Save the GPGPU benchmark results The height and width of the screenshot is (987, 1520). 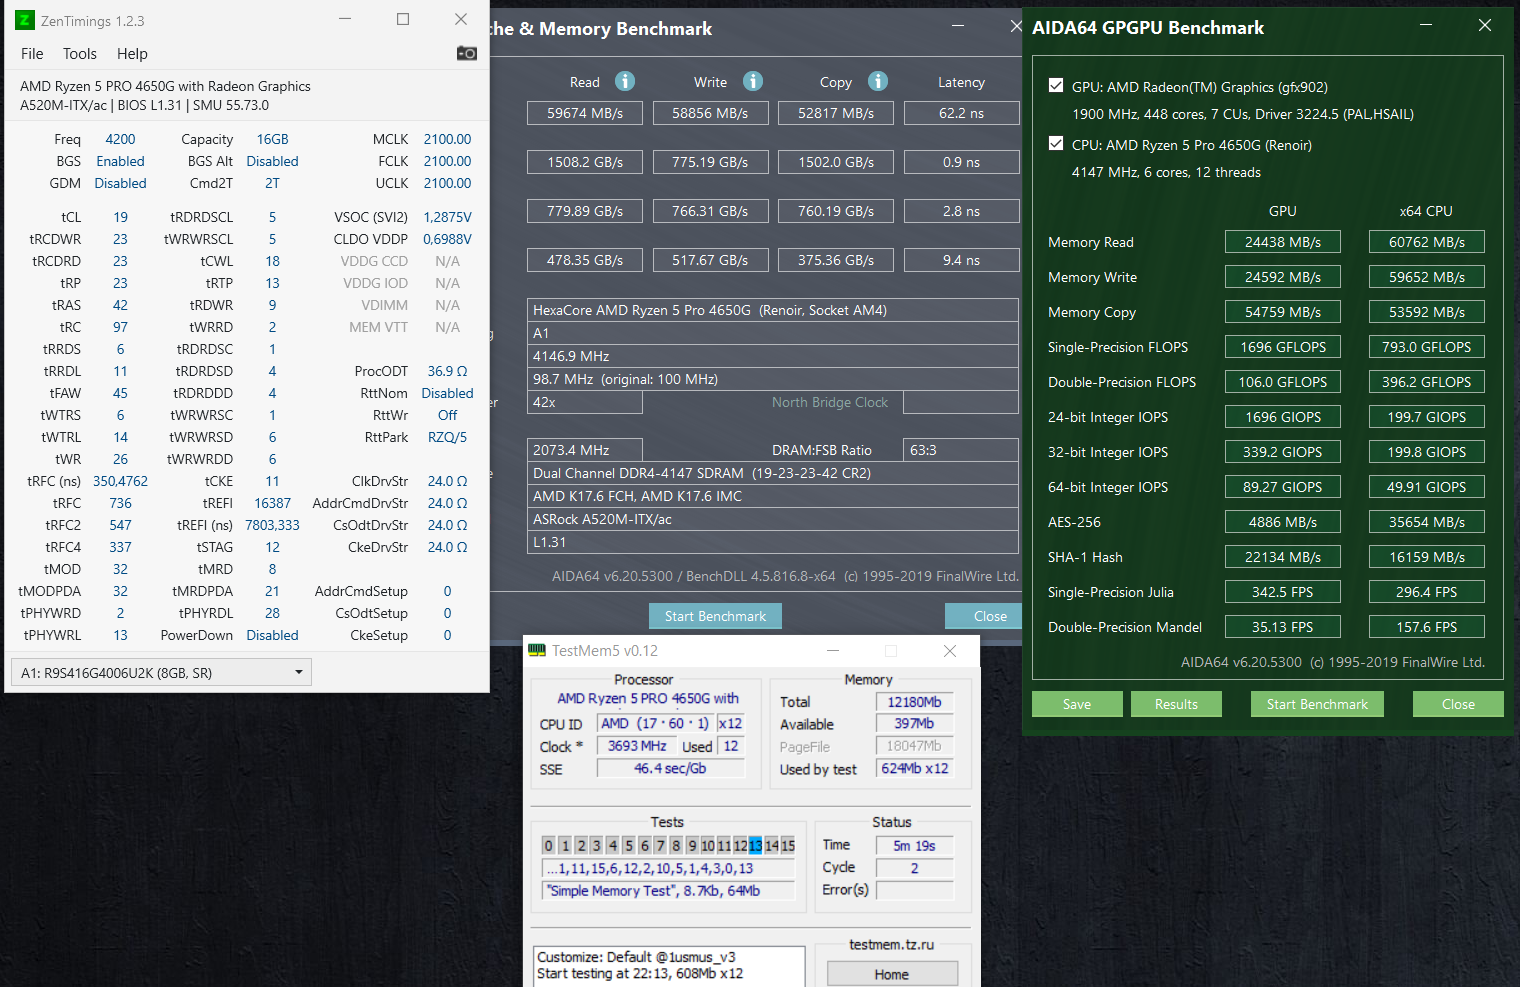[x=1077, y=704]
